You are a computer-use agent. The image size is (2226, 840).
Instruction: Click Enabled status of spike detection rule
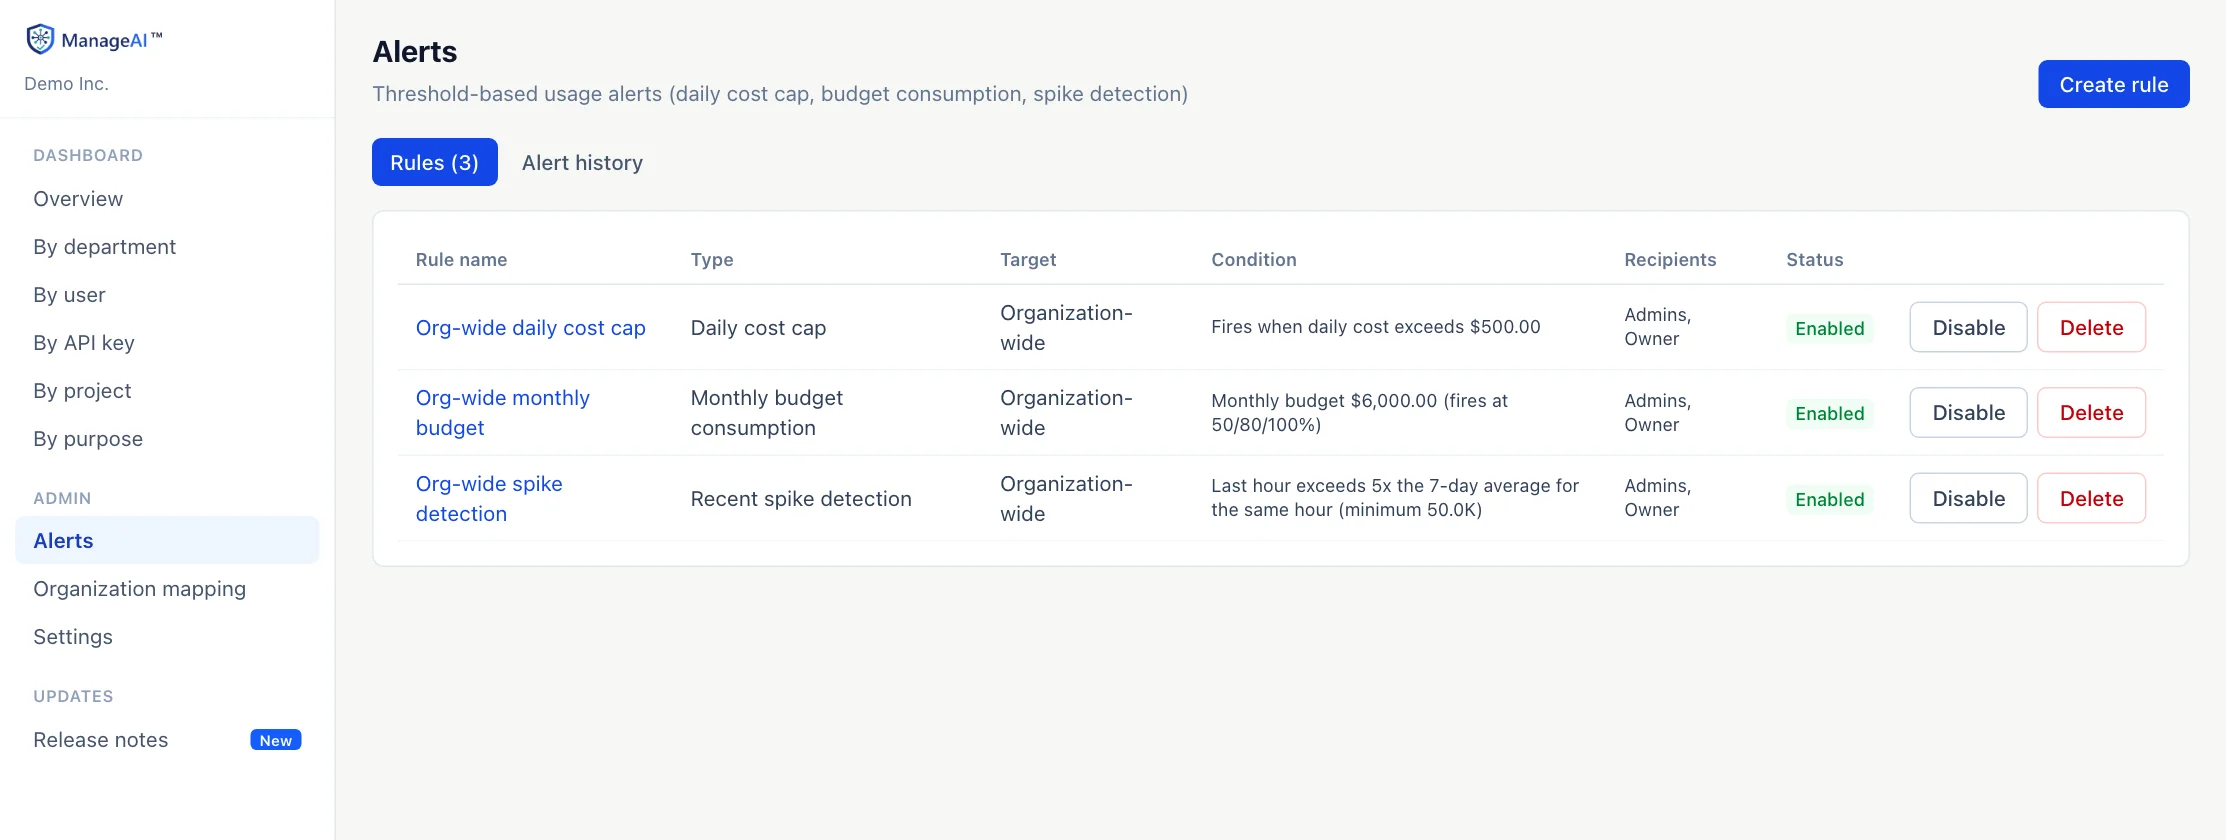pos(1829,499)
